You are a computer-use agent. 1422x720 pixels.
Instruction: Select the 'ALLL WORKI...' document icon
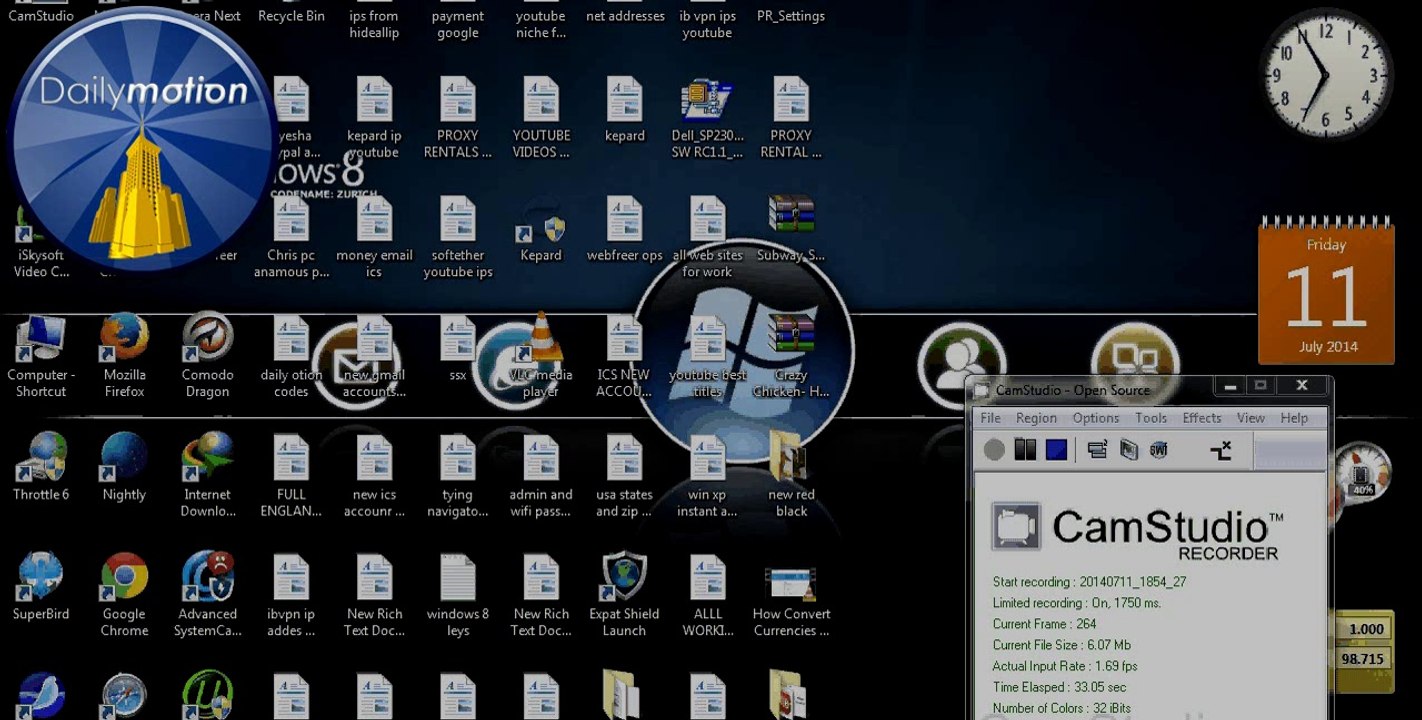pyautogui.click(x=708, y=595)
